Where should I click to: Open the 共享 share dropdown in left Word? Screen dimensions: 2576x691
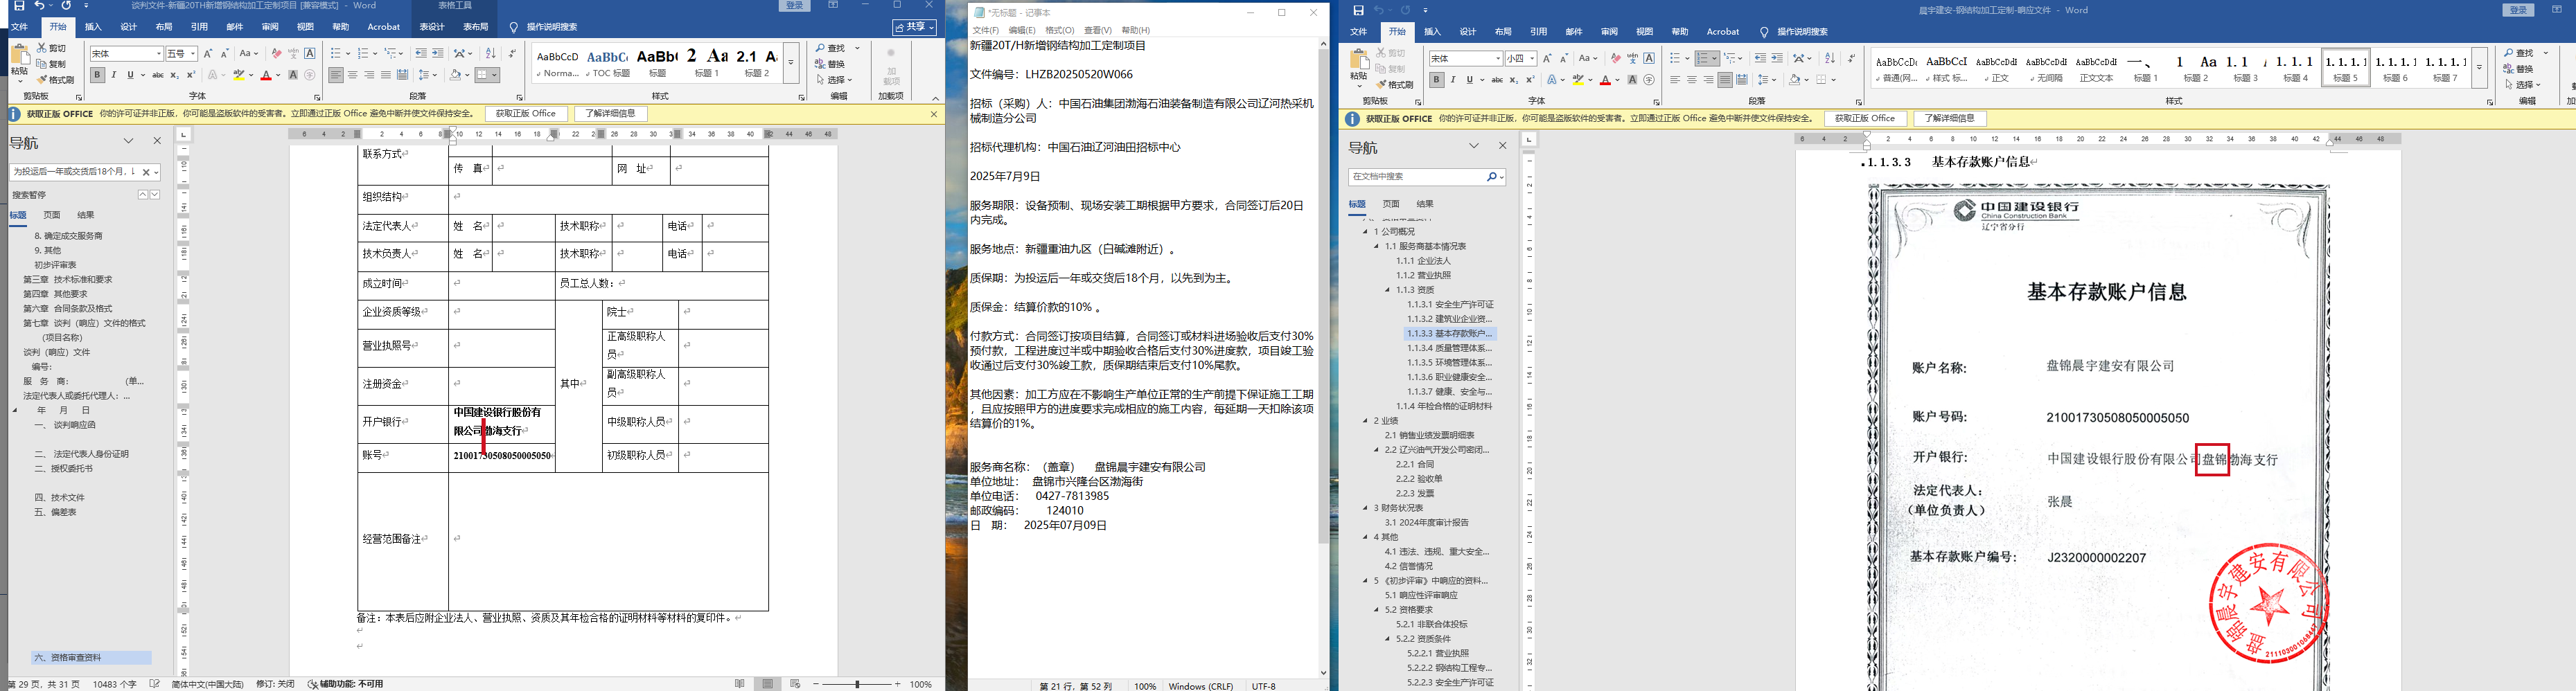pos(915,27)
